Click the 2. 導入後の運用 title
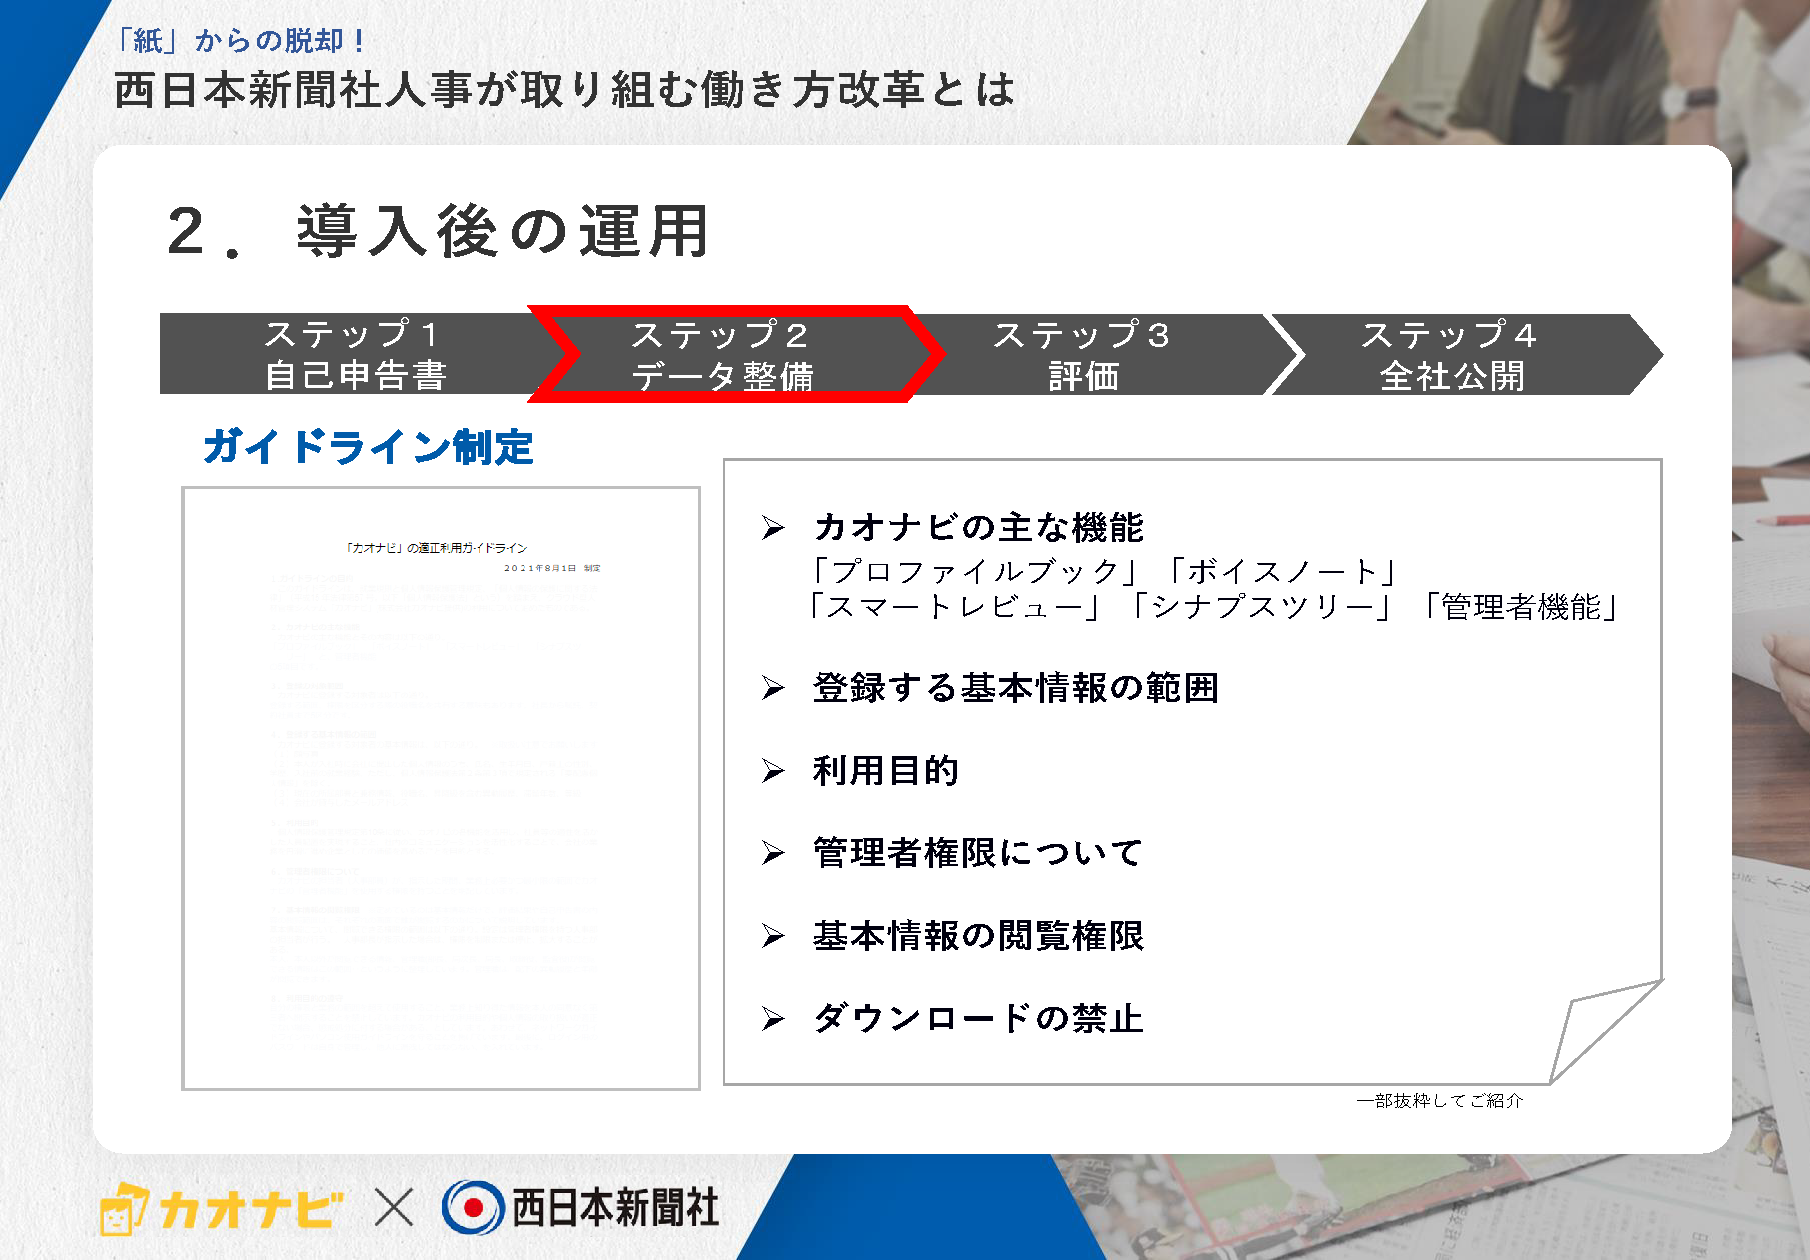Viewport: 1810px width, 1260px height. (x=437, y=231)
